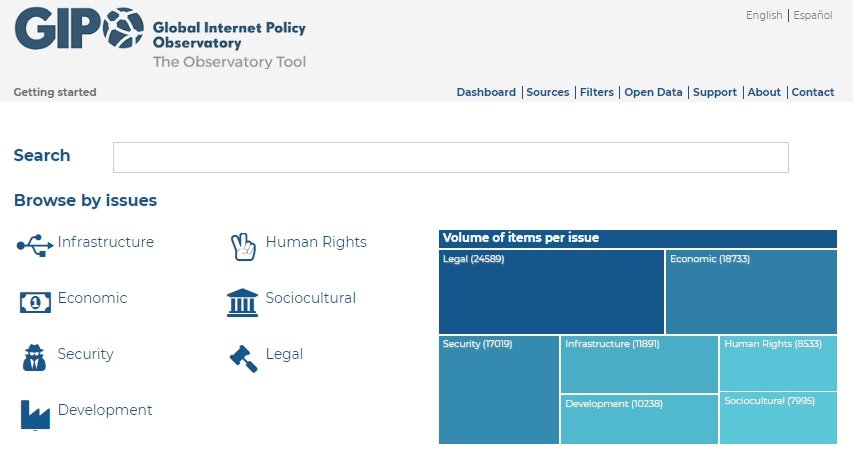Click the columned building Sociocultural icon
The width and height of the screenshot is (853, 455).
tap(242, 302)
